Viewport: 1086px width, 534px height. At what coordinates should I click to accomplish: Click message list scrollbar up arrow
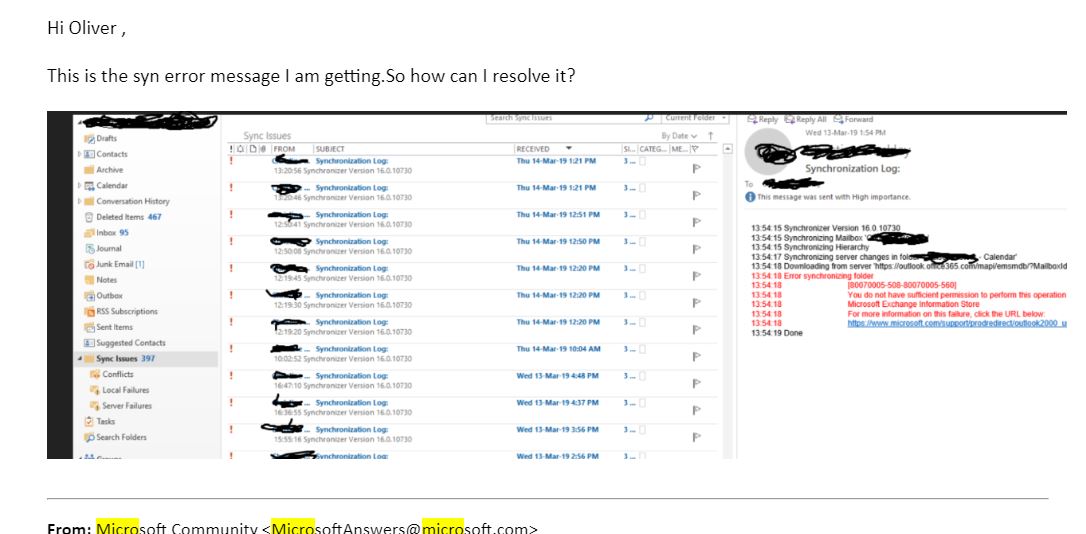coord(727,149)
